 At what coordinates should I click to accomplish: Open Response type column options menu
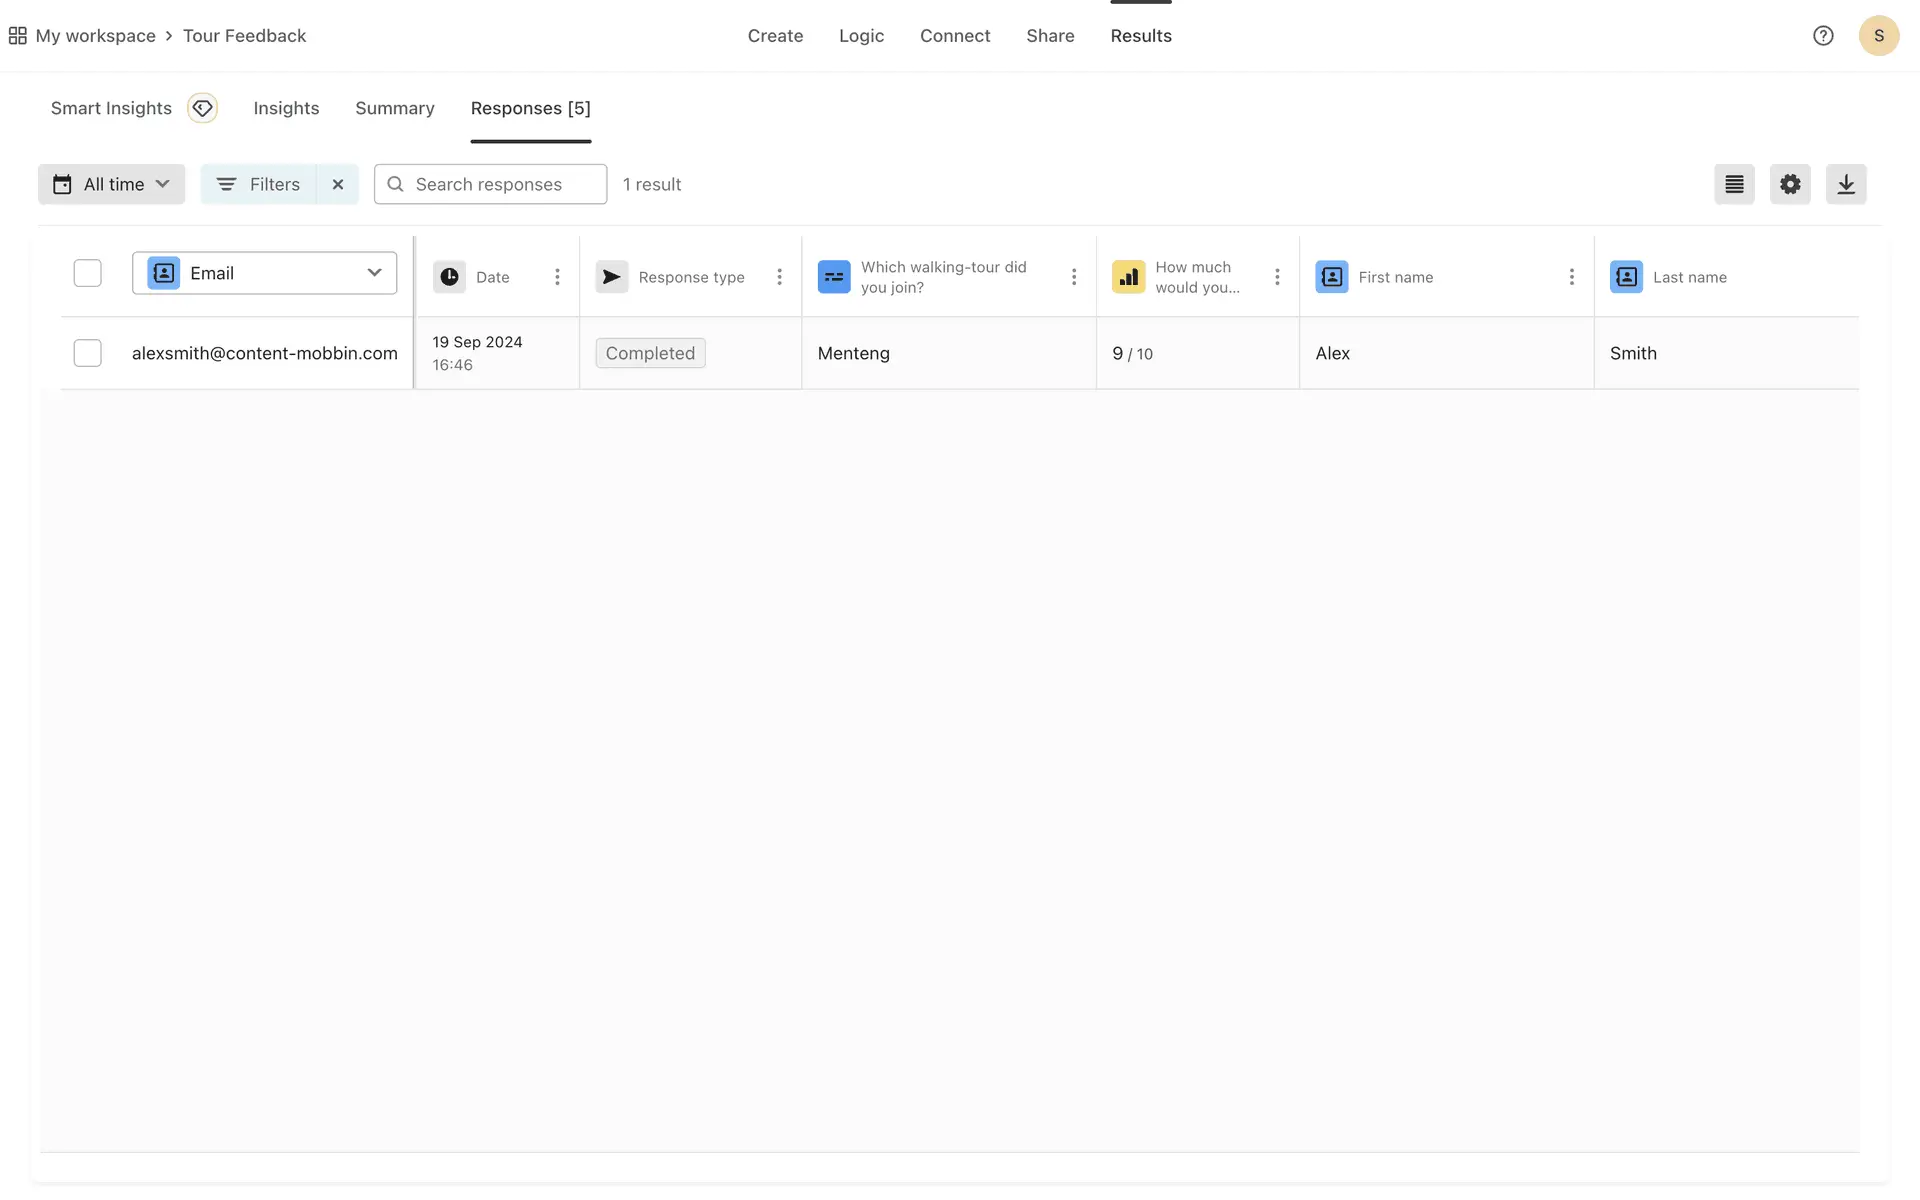pos(779,277)
